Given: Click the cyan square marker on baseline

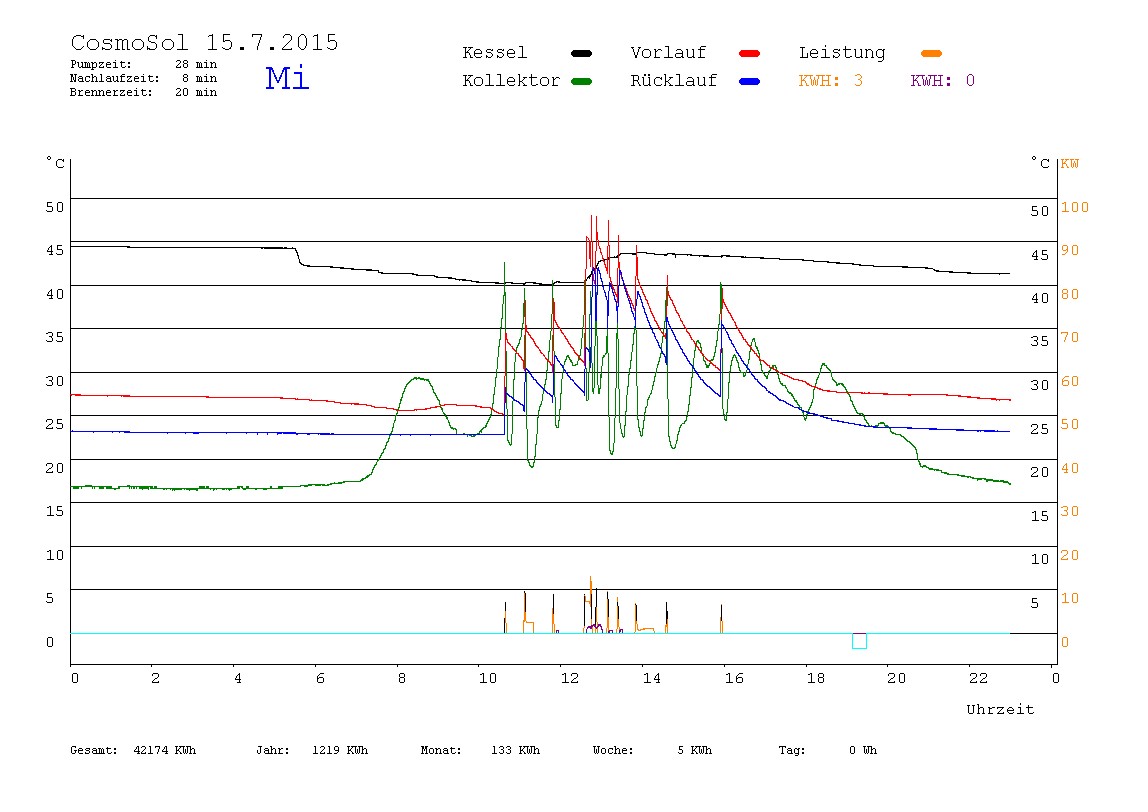Looking at the screenshot, I should pos(860,641).
